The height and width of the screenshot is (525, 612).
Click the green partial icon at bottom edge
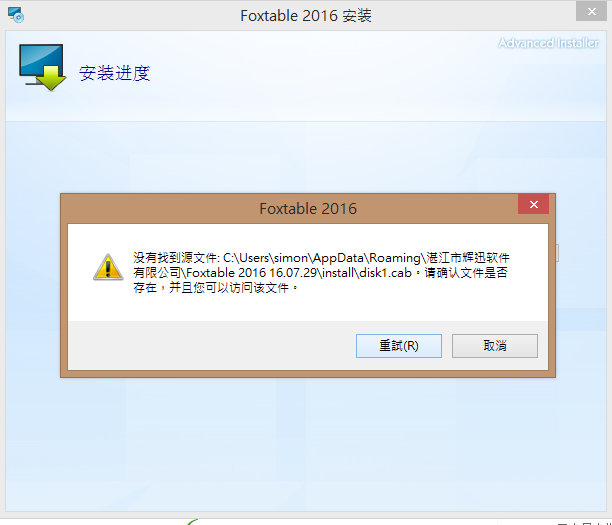click(x=192, y=522)
